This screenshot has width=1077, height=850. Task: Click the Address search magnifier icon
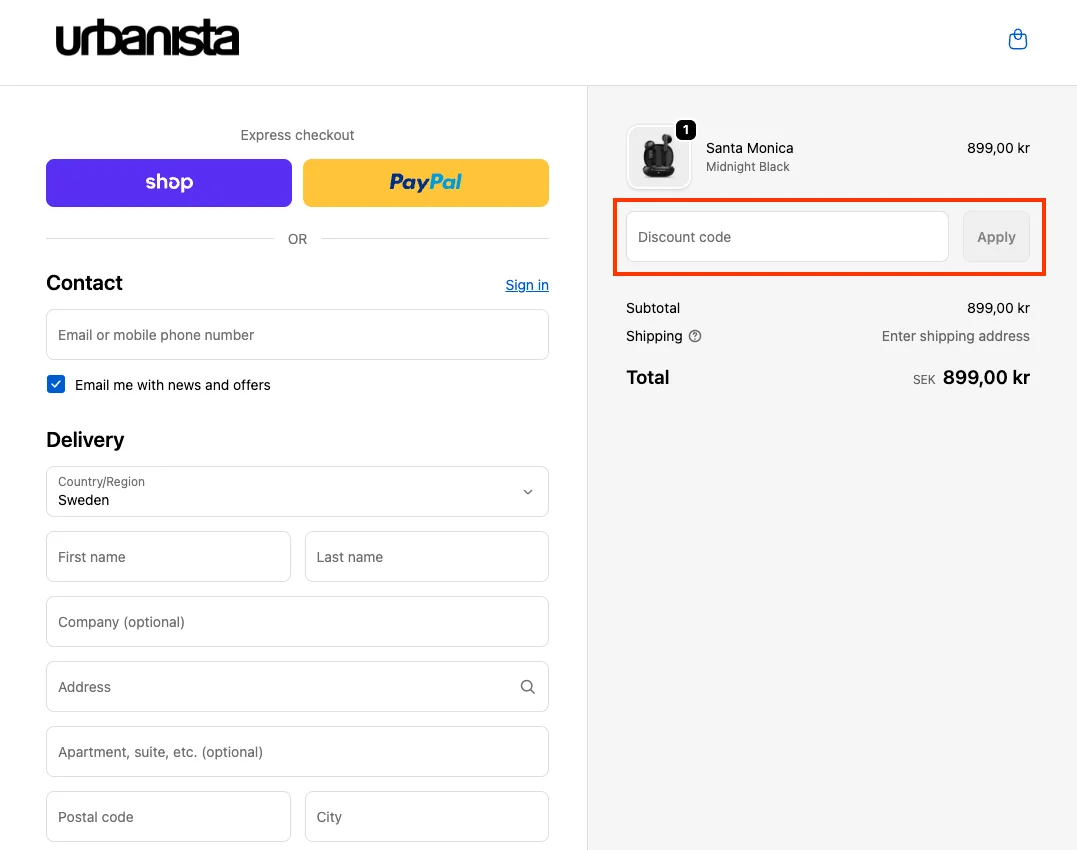(528, 687)
